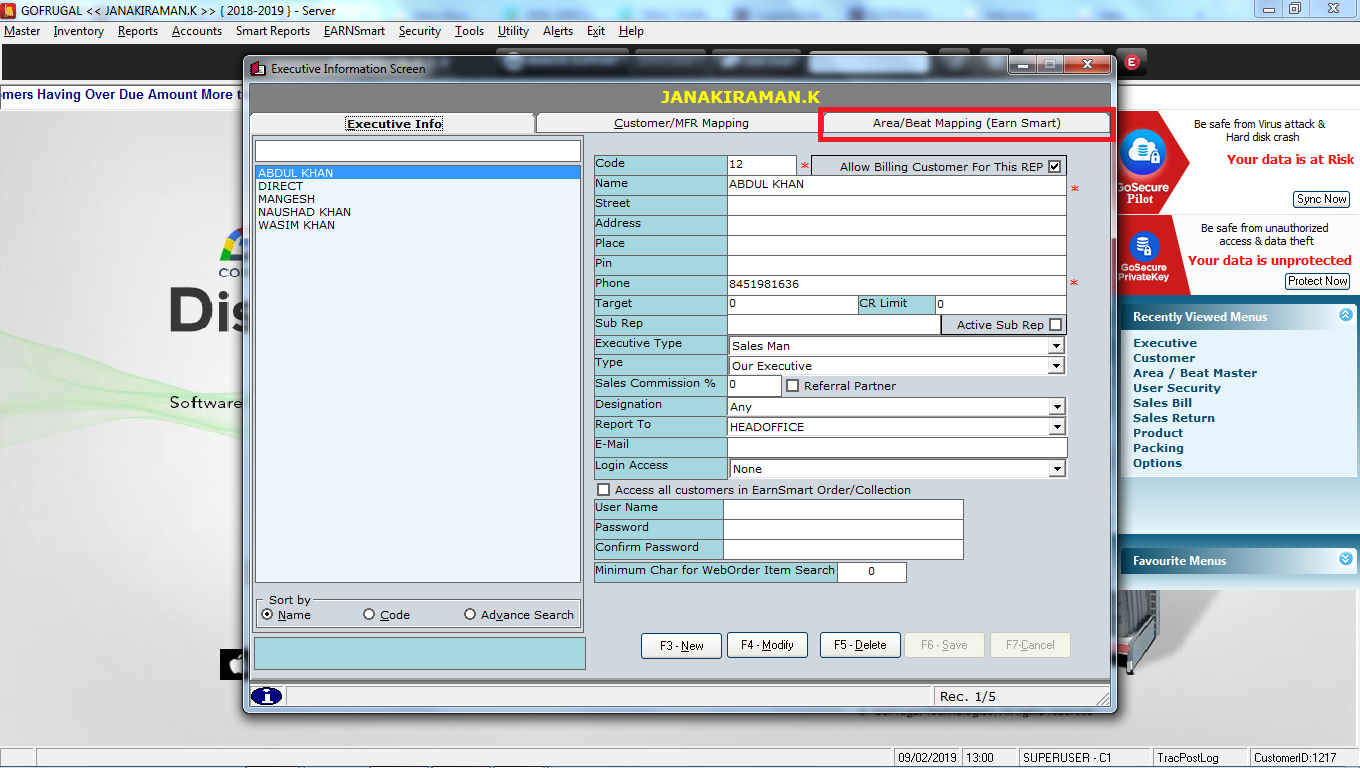Open the Tools menu

tap(470, 31)
